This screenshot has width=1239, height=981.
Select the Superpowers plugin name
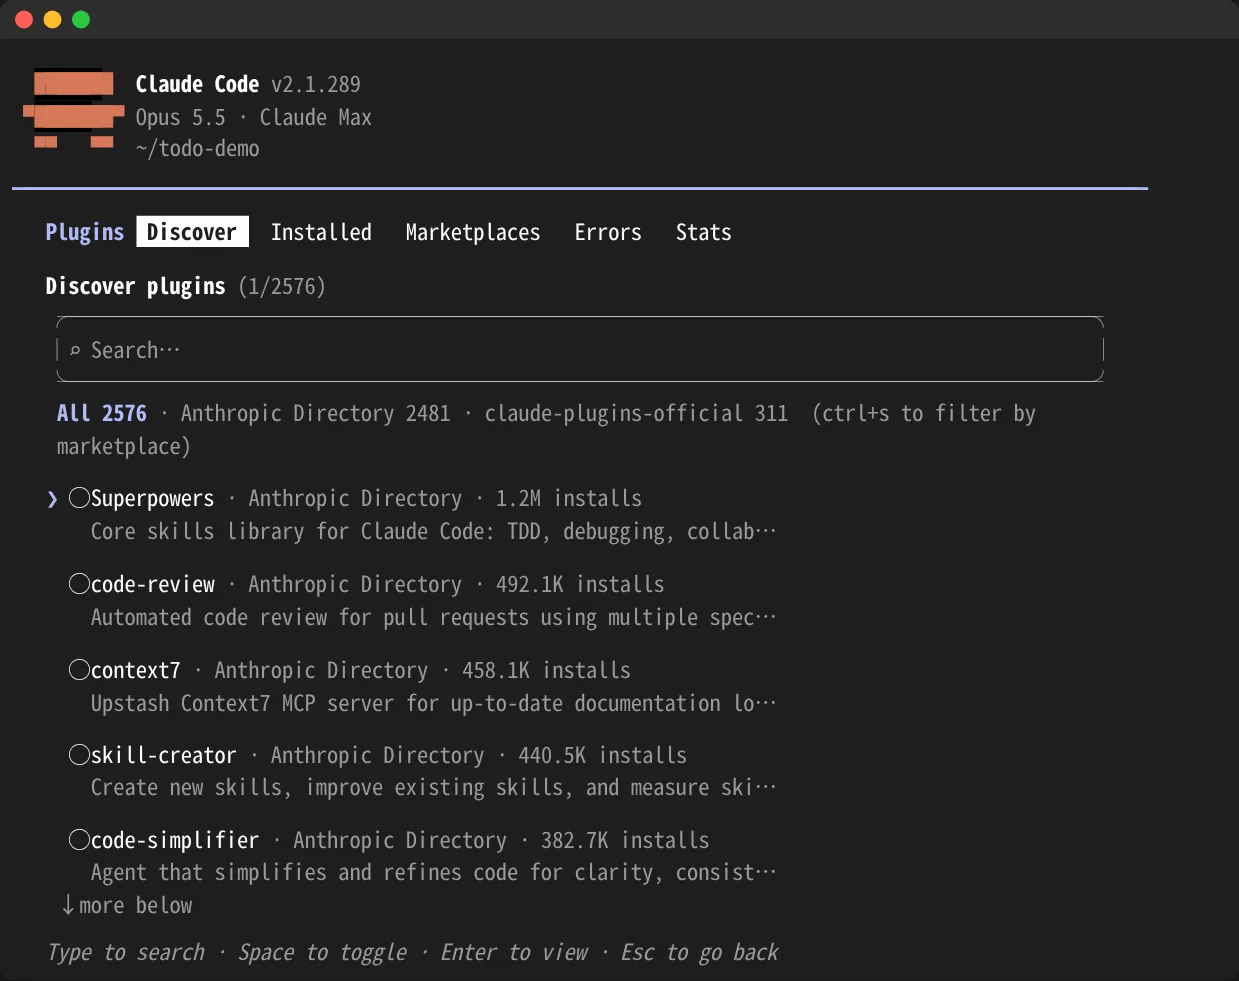152,499
